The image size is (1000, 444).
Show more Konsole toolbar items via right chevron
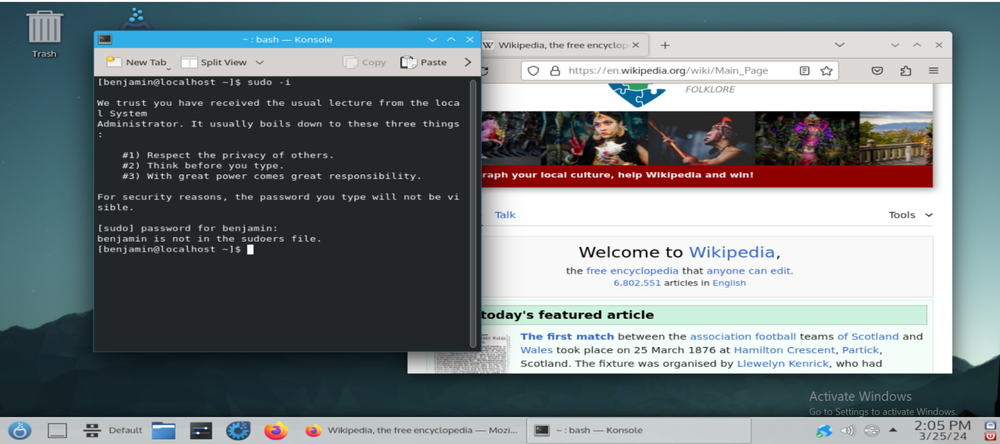(x=467, y=62)
